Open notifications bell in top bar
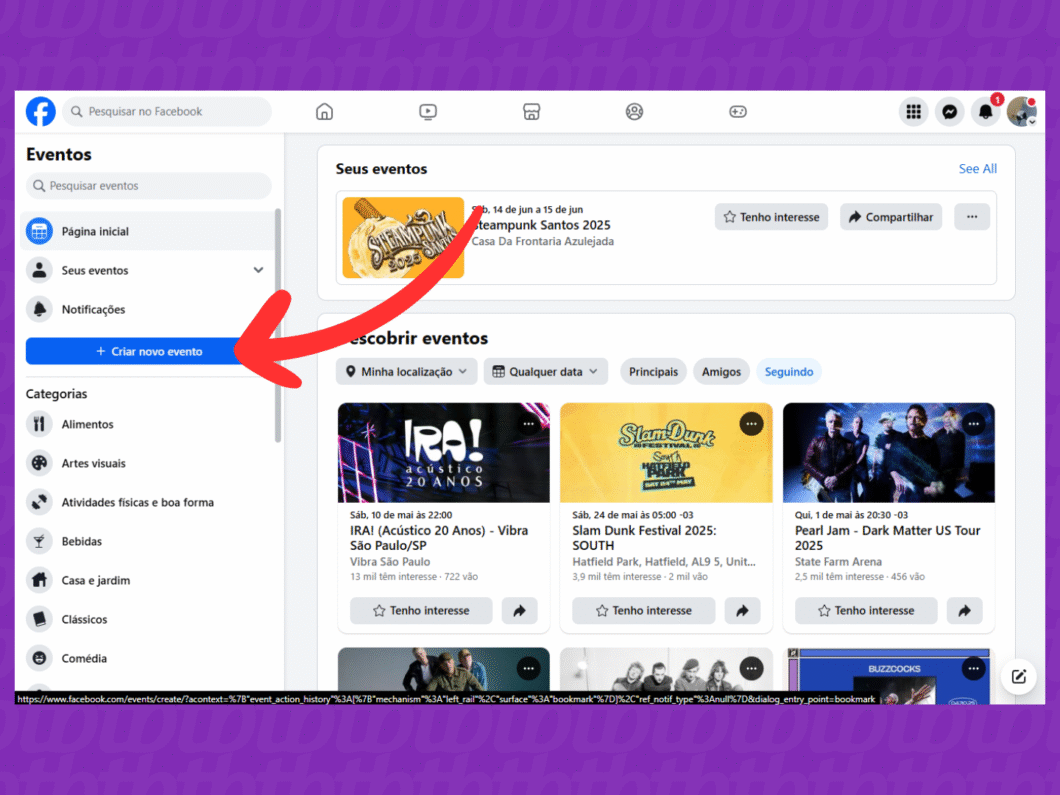The height and width of the screenshot is (795, 1060). click(986, 112)
